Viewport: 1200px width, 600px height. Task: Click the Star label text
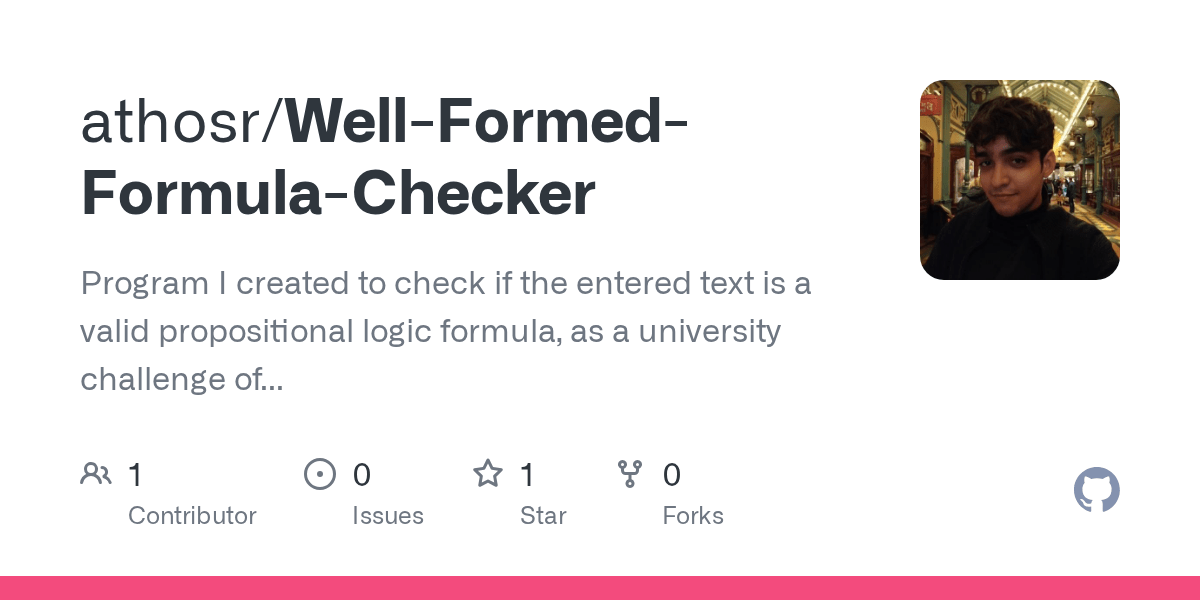pyautogui.click(x=543, y=516)
